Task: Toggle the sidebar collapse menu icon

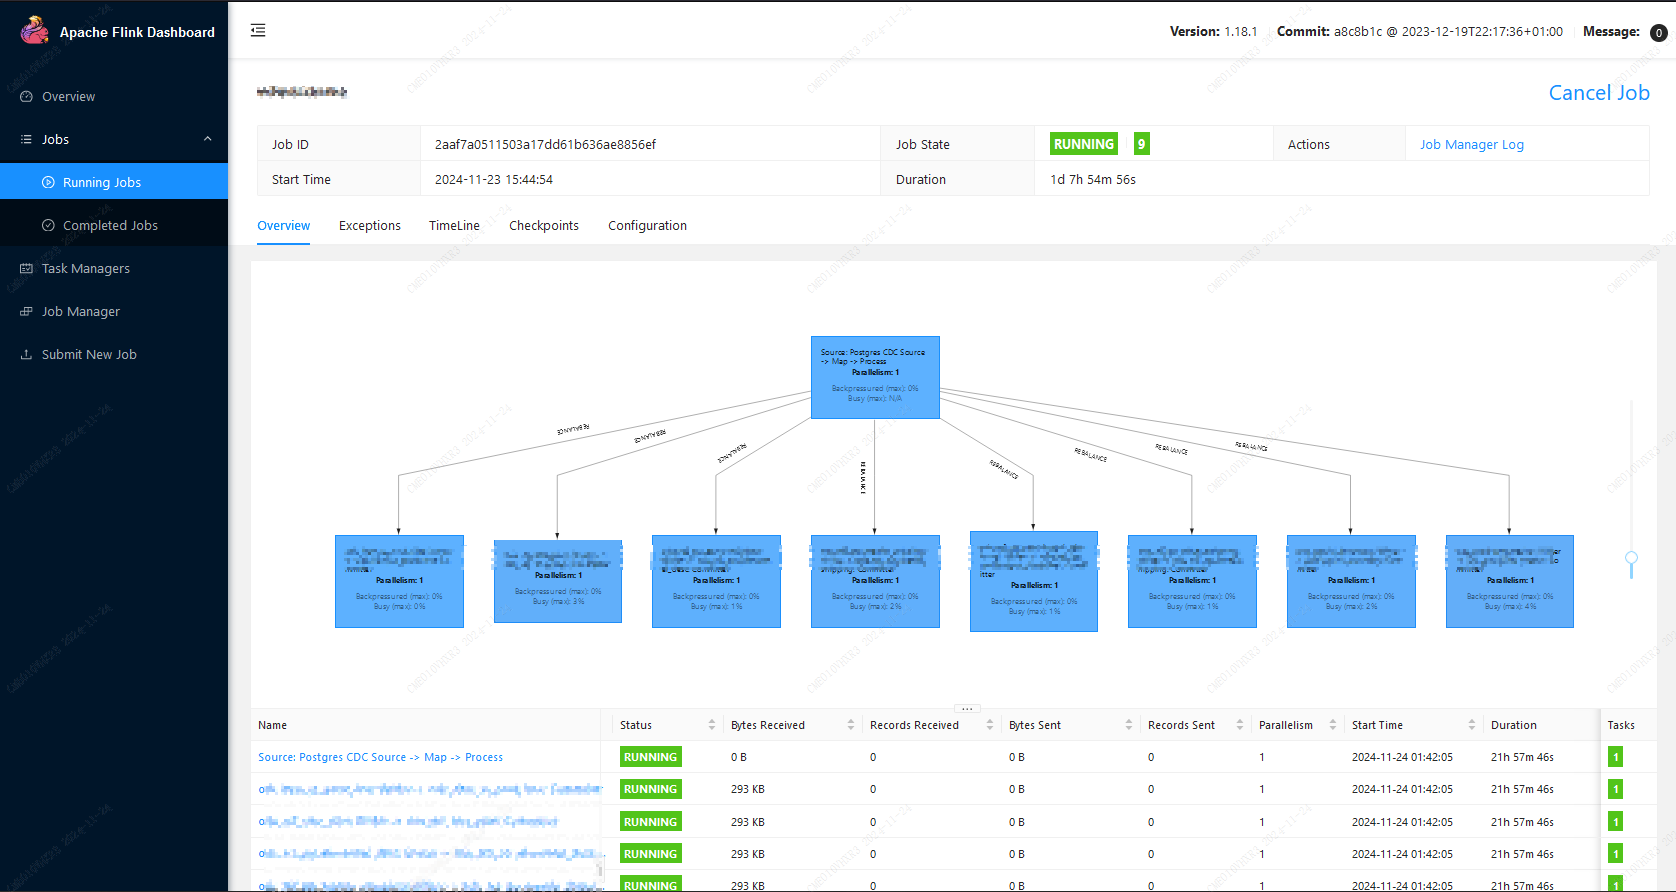Action: coord(258,30)
